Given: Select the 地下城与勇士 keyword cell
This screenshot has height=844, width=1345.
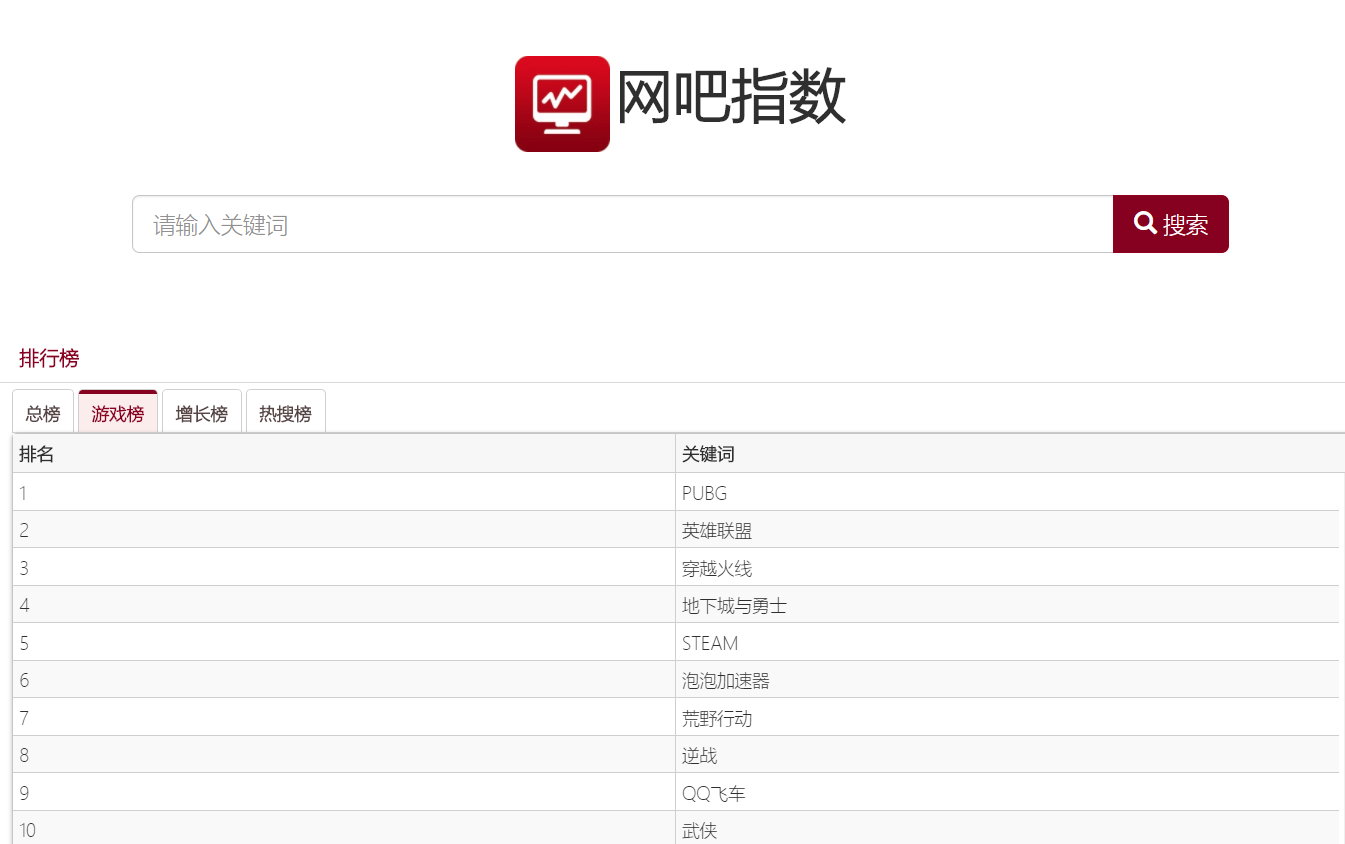Looking at the screenshot, I should click(1007, 605).
